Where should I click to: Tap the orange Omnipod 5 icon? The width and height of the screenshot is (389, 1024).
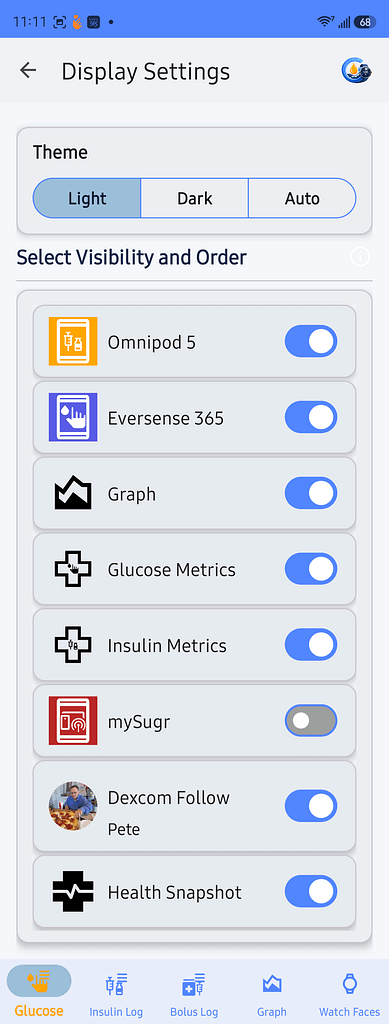coord(73,341)
